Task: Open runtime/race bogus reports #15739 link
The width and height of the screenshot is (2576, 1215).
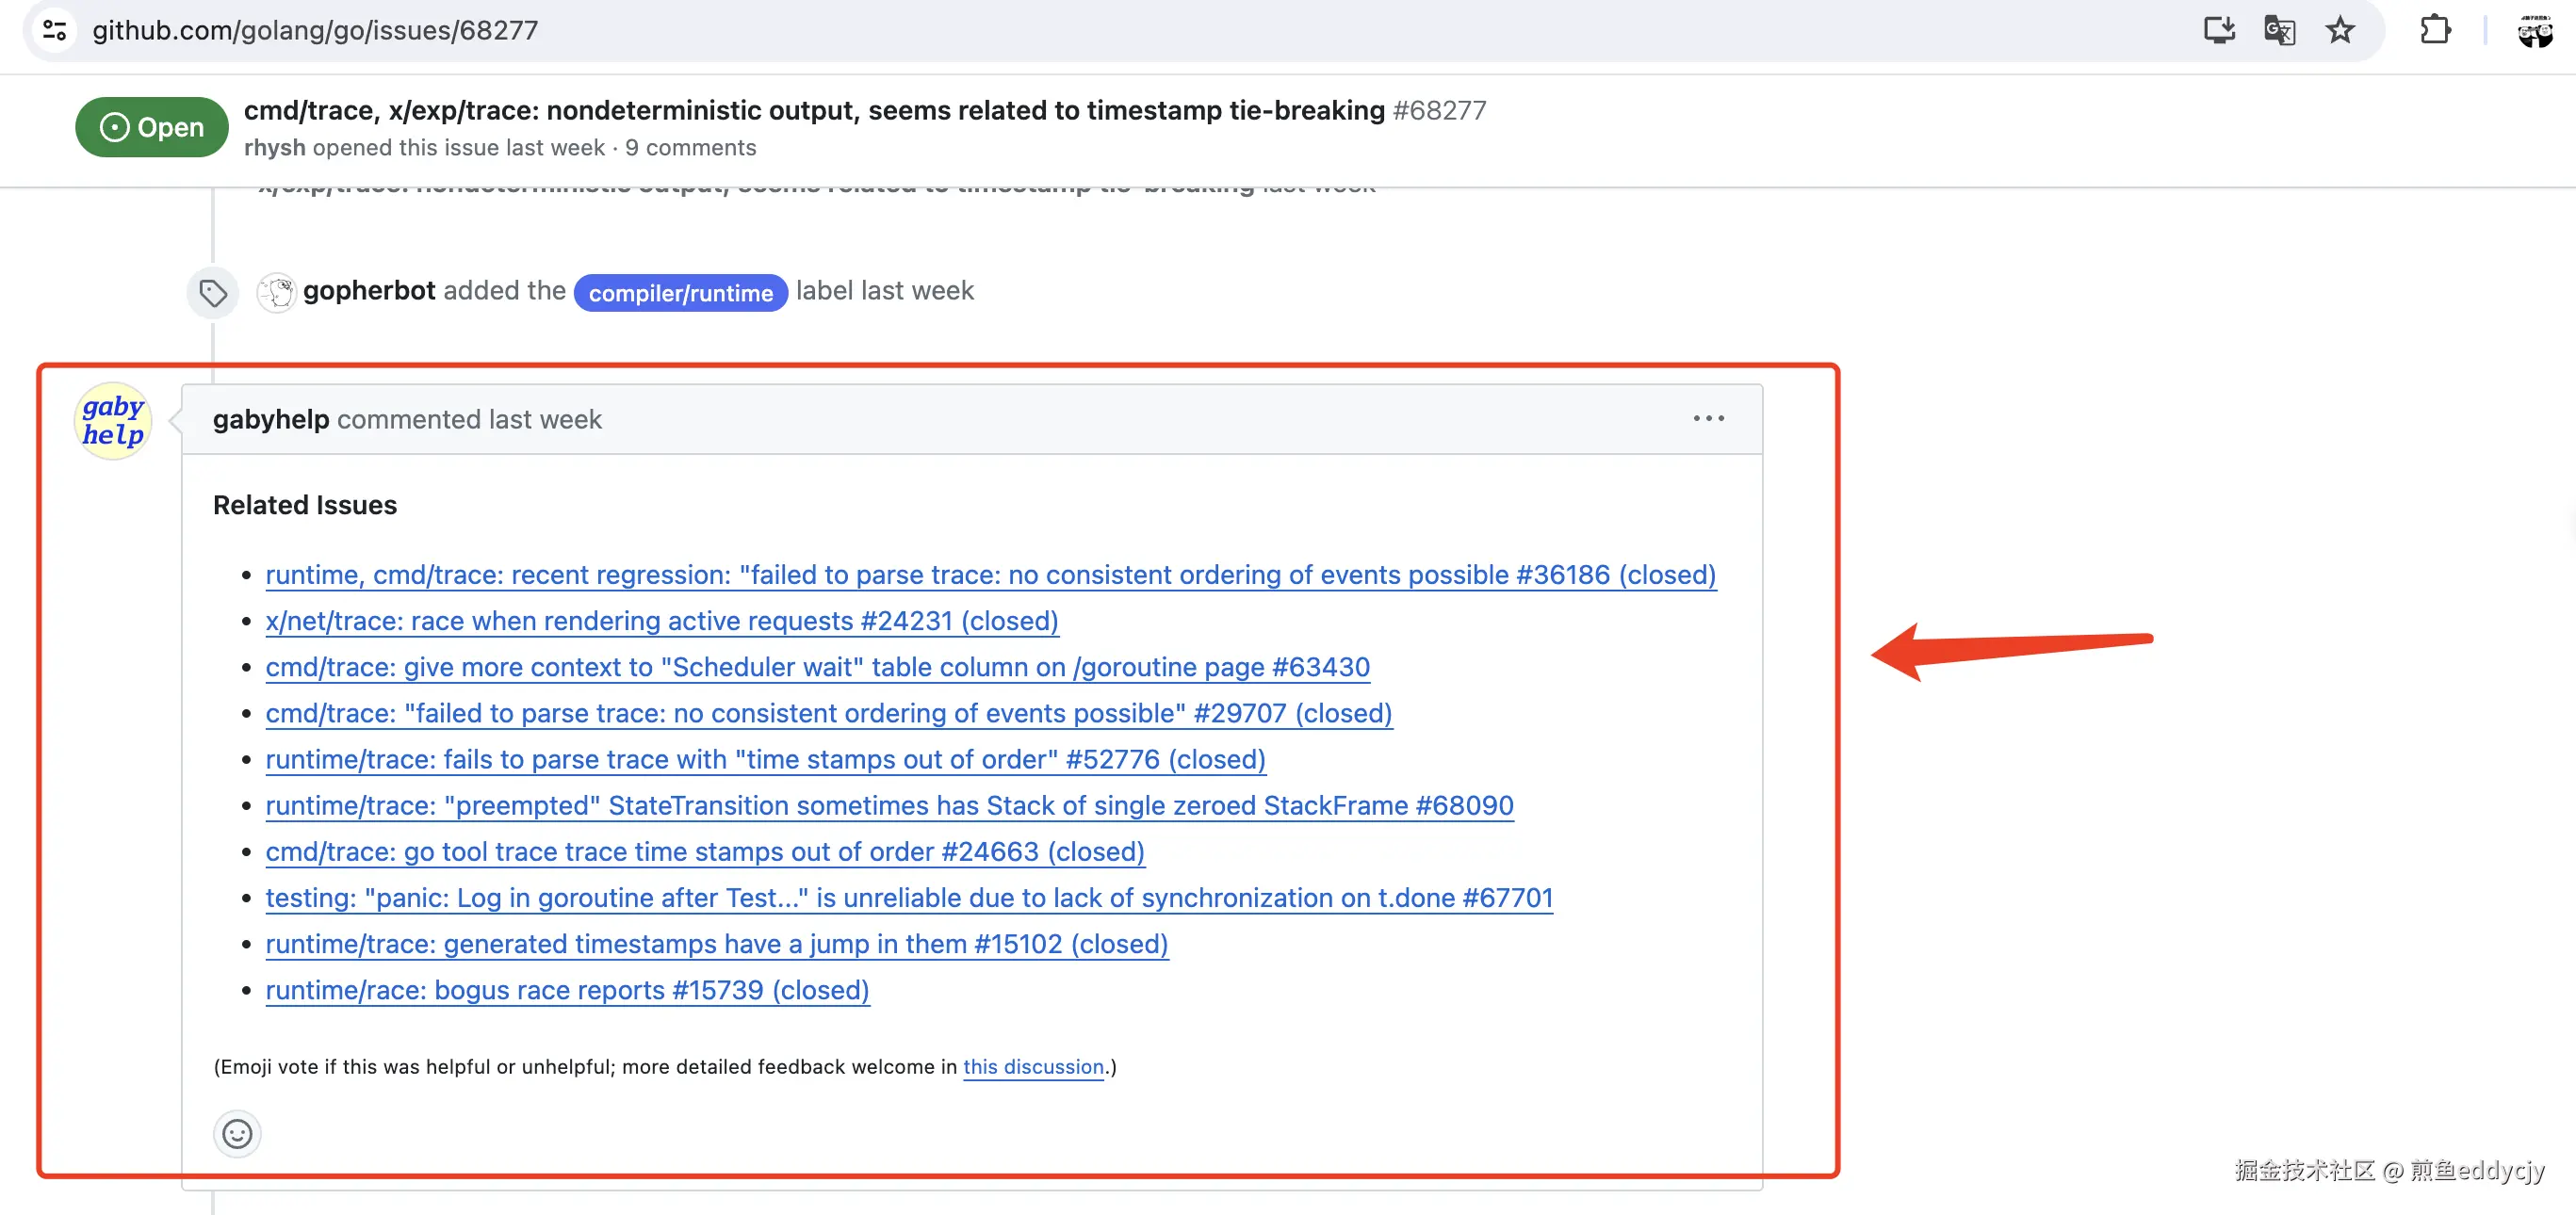Action: click(x=567, y=990)
